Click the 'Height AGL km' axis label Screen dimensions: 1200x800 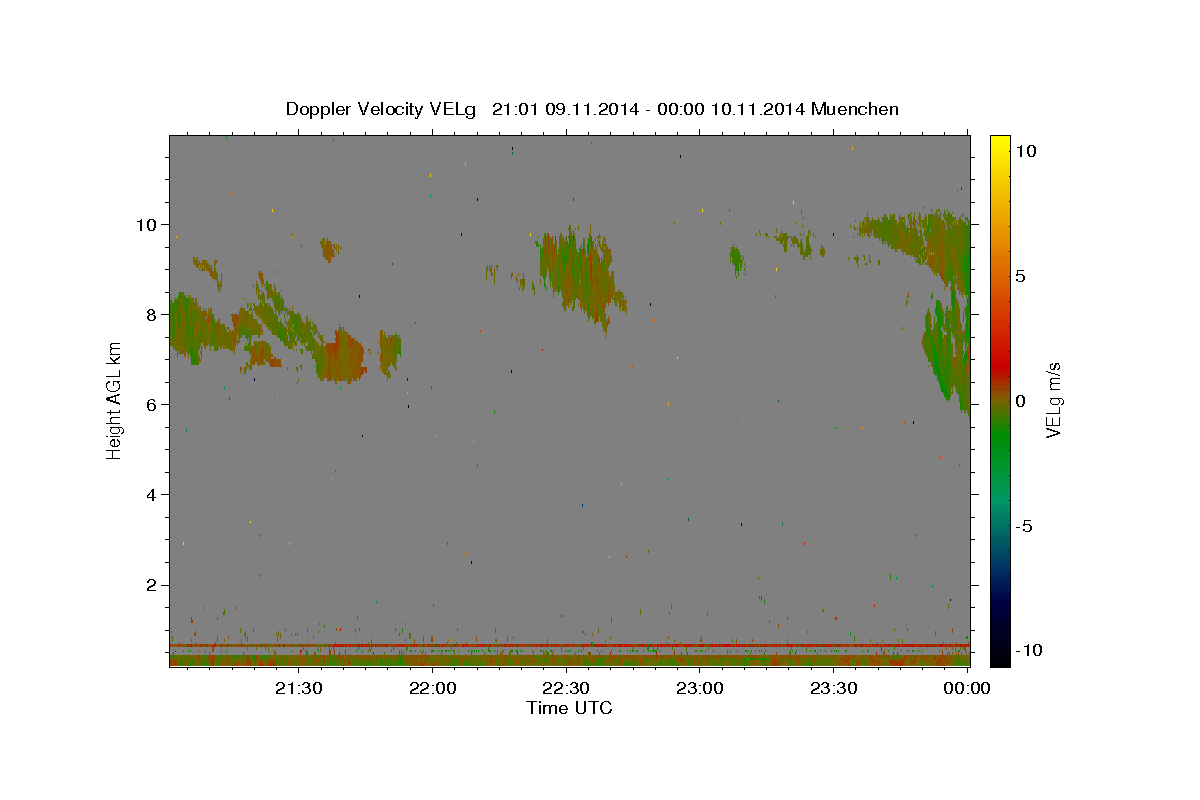pos(115,400)
